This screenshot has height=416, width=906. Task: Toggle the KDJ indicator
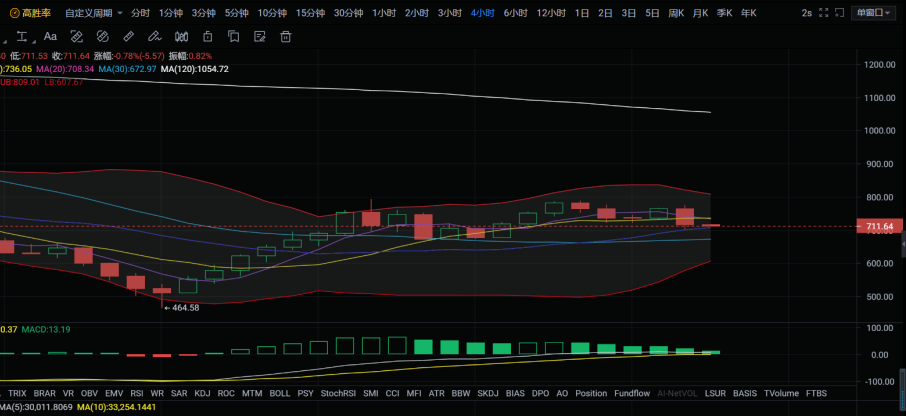pos(202,393)
